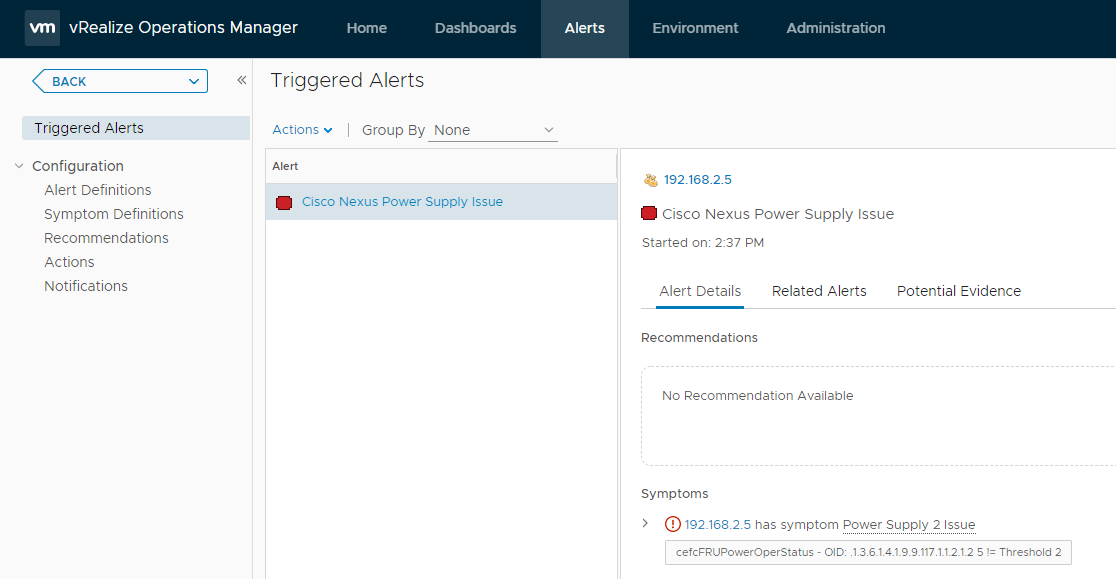Click red critical icon beside alert title in details
This screenshot has width=1116, height=579.
(649, 214)
